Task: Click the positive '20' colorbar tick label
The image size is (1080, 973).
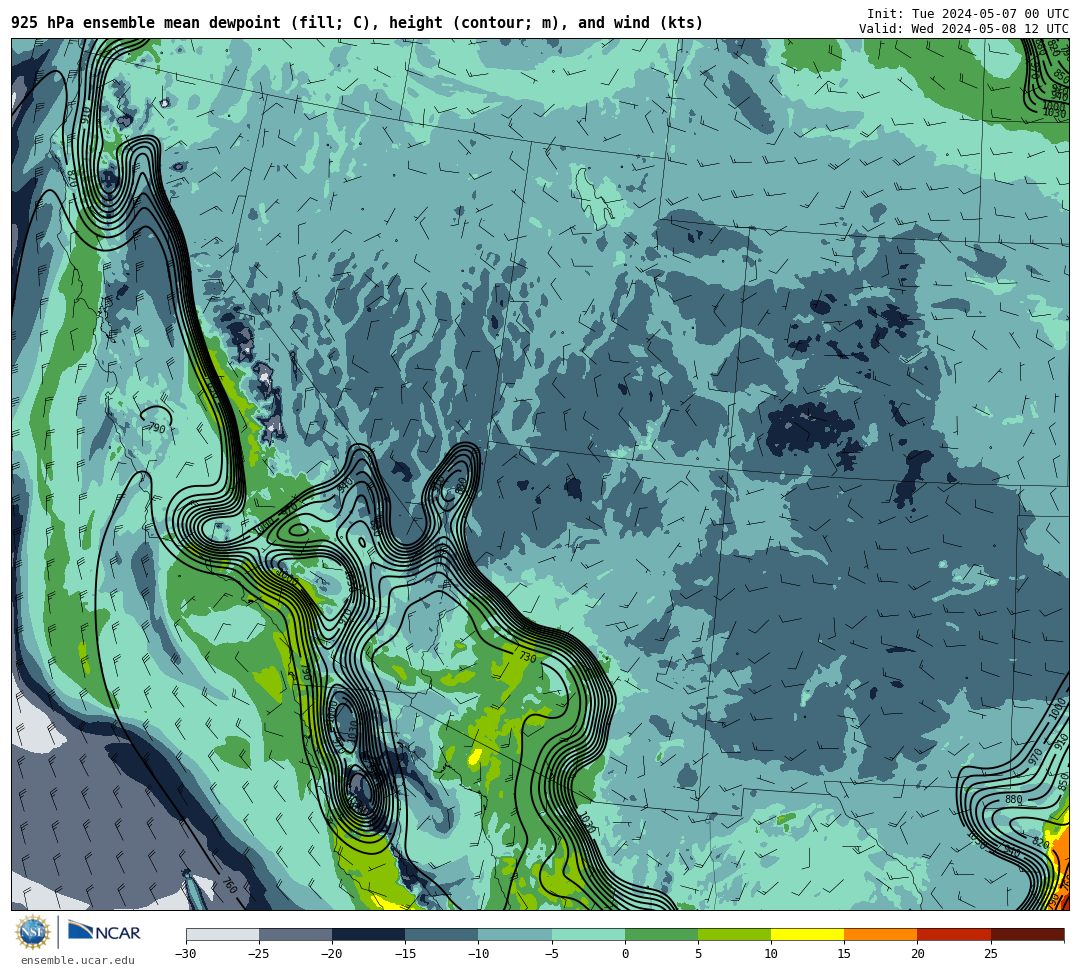Action: pos(917,954)
